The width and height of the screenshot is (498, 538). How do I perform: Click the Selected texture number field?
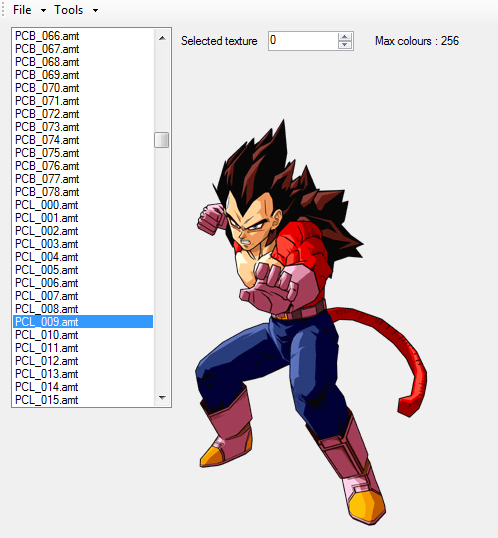pyautogui.click(x=303, y=41)
